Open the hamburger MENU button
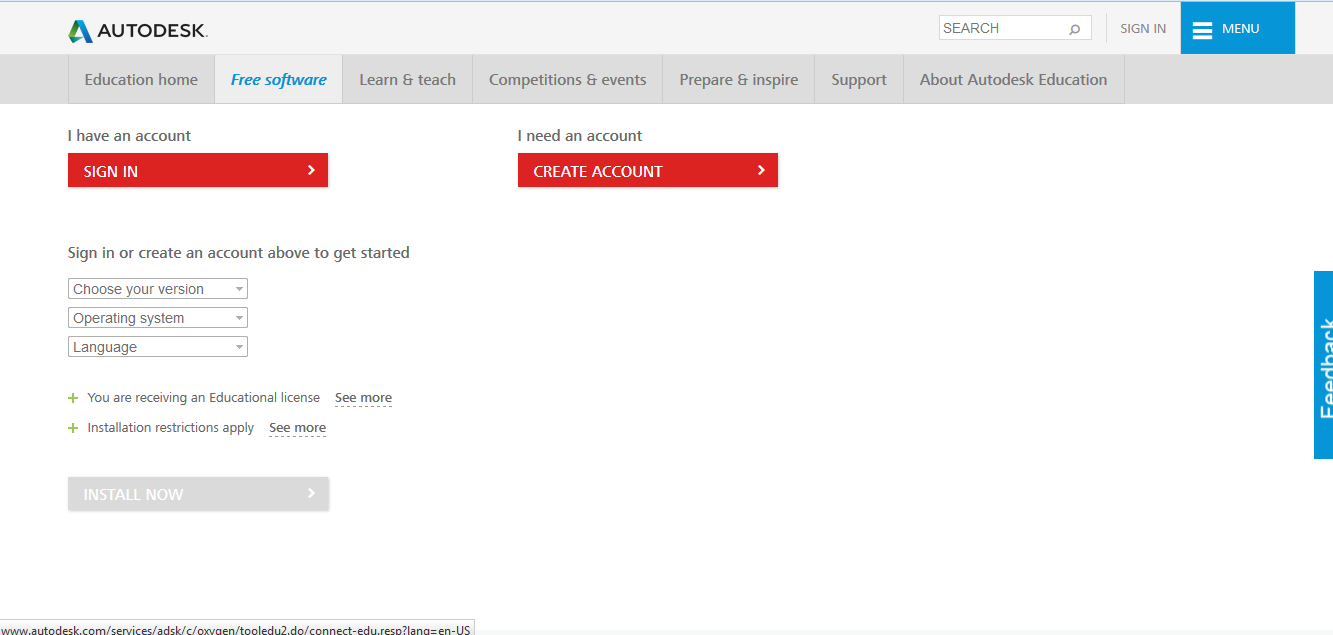This screenshot has width=1333, height=635. (1237, 28)
